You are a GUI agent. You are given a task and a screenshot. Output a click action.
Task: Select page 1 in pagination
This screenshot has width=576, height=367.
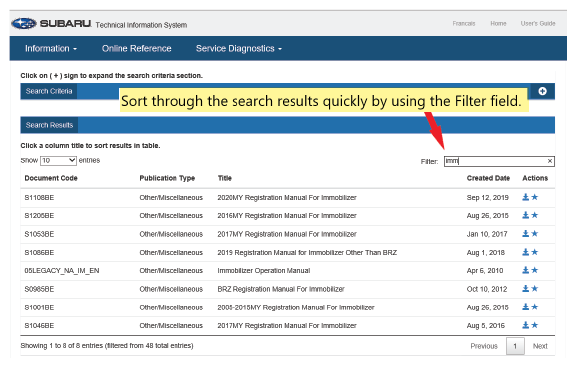pyautogui.click(x=515, y=346)
